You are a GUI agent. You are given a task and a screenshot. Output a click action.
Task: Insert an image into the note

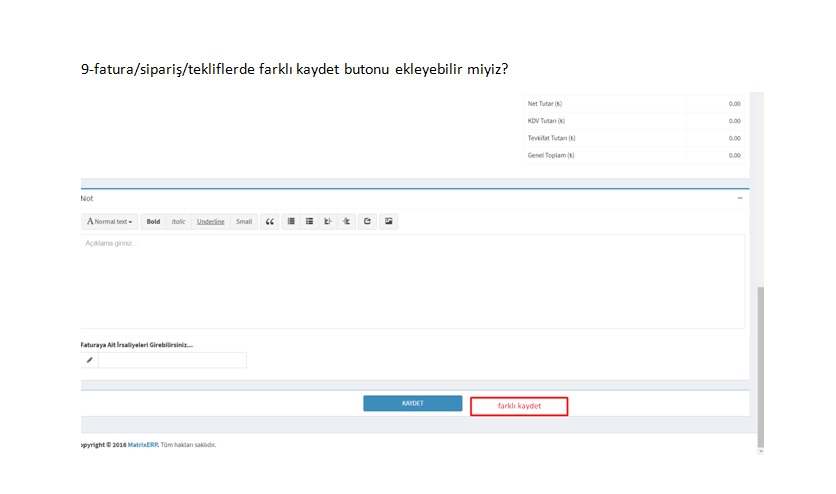coord(388,221)
